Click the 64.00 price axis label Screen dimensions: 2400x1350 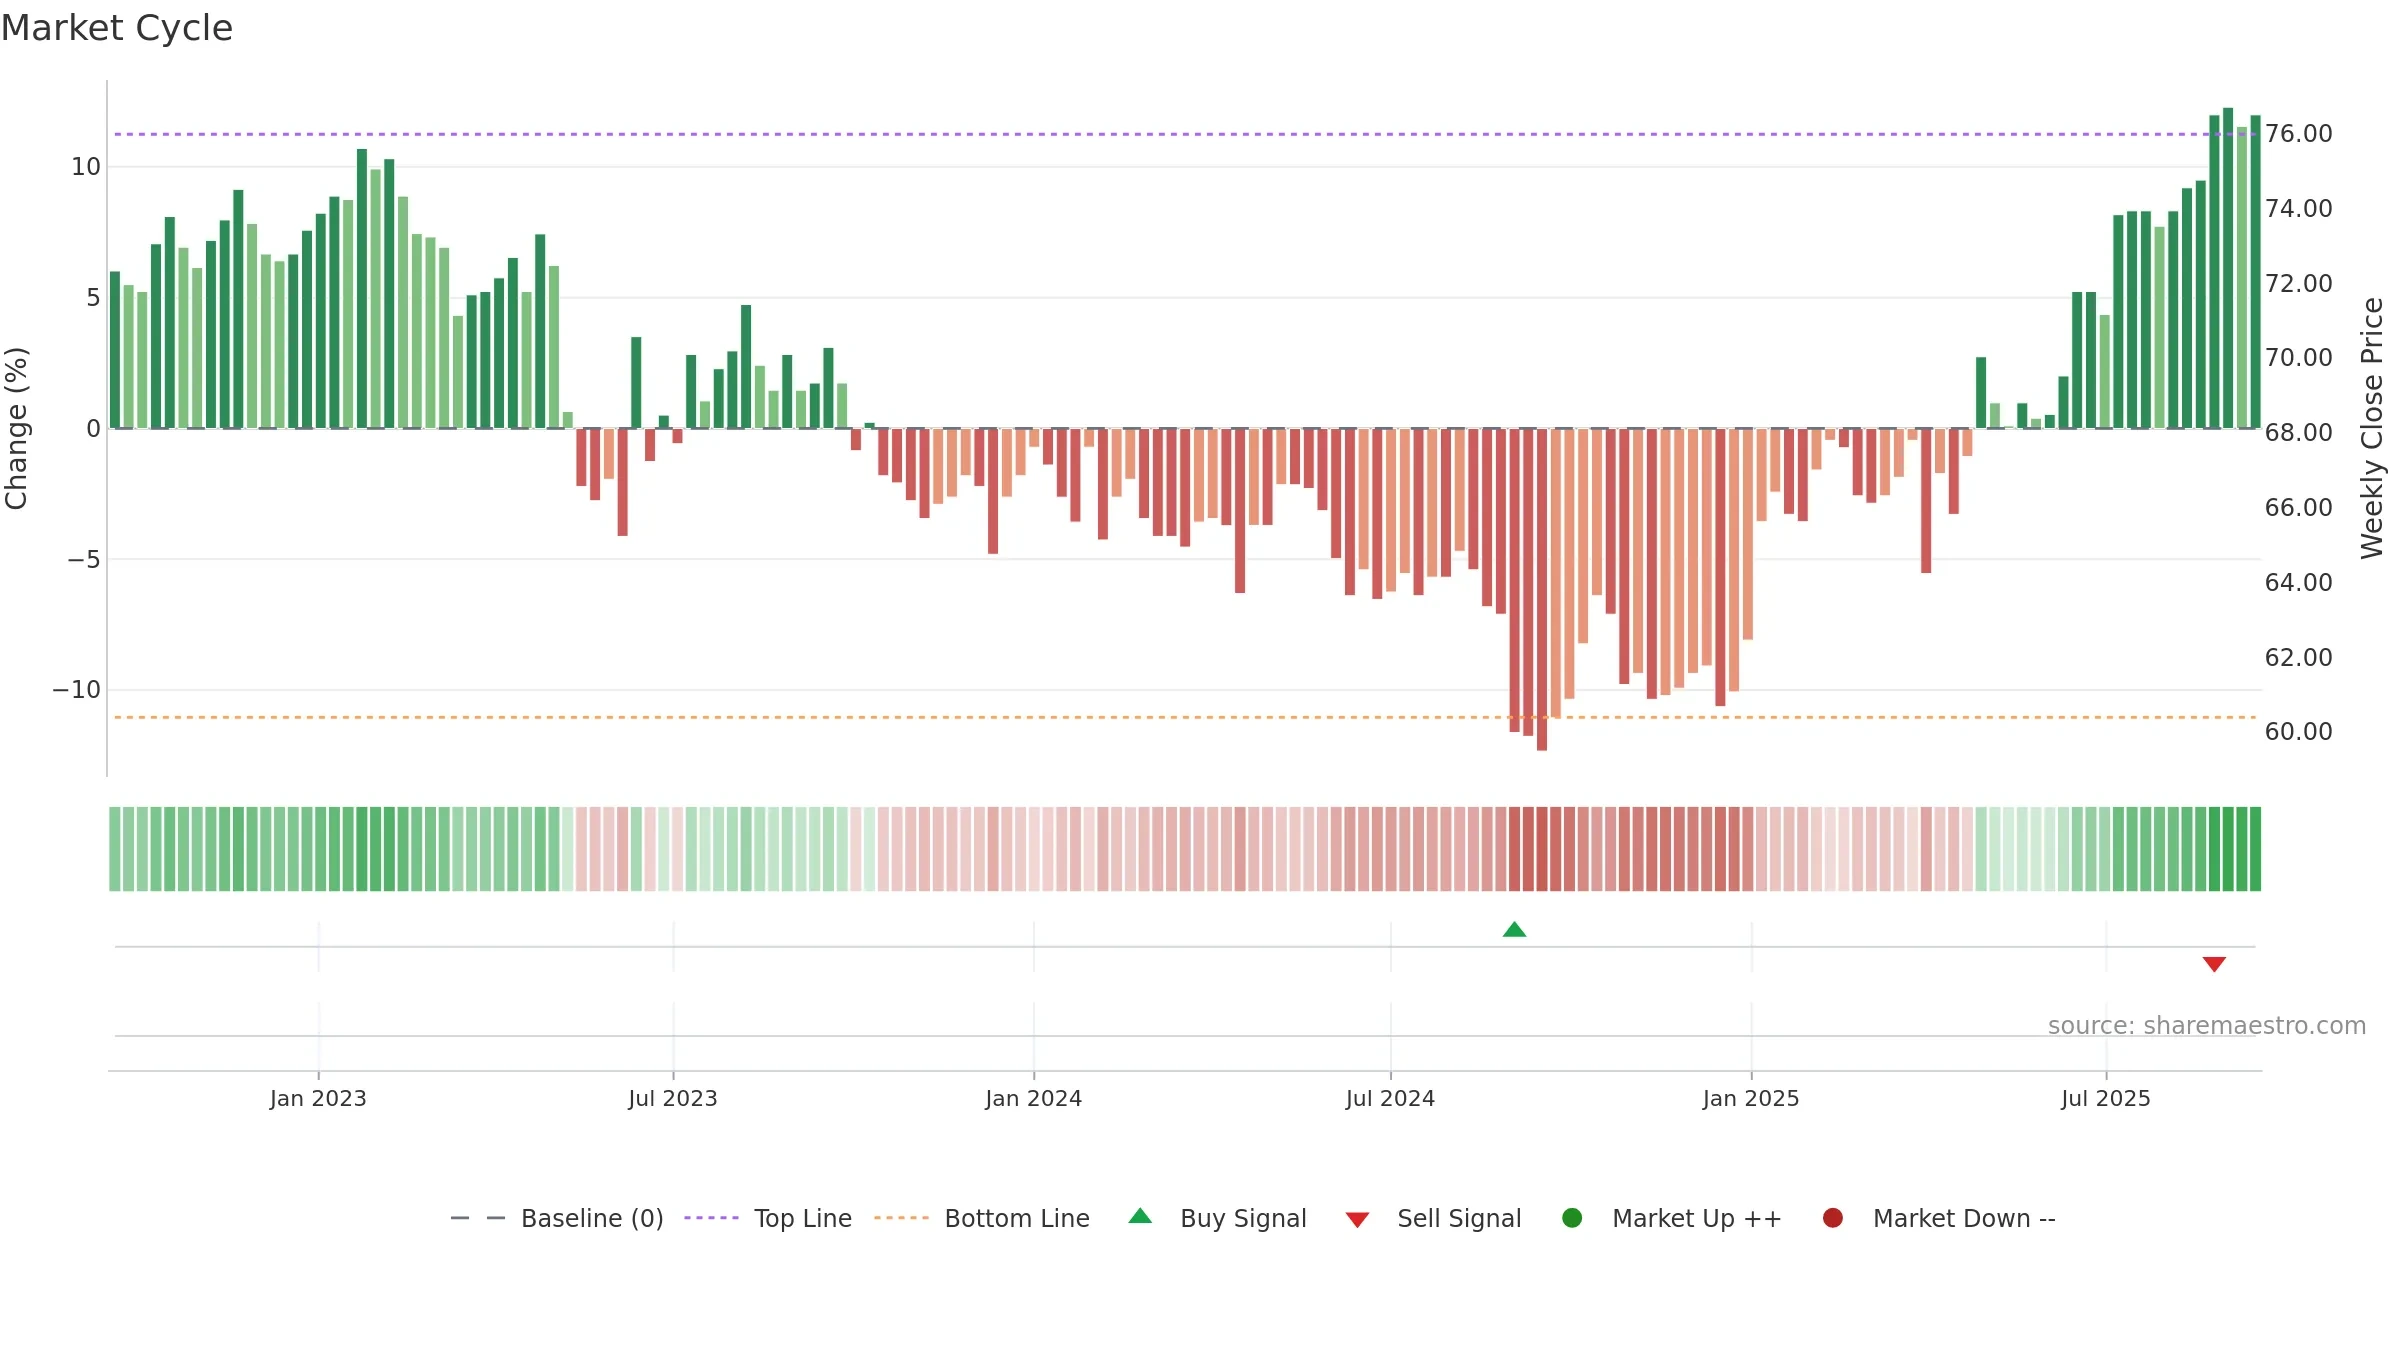pyautogui.click(x=2299, y=582)
